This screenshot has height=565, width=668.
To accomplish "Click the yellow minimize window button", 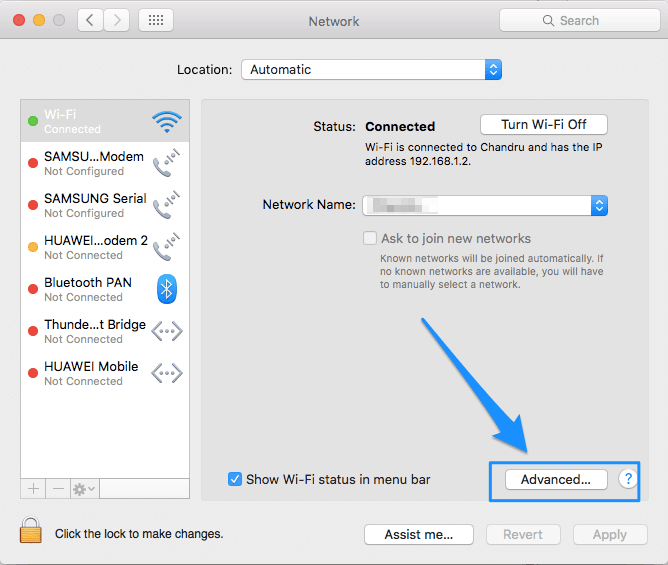I will pos(39,20).
